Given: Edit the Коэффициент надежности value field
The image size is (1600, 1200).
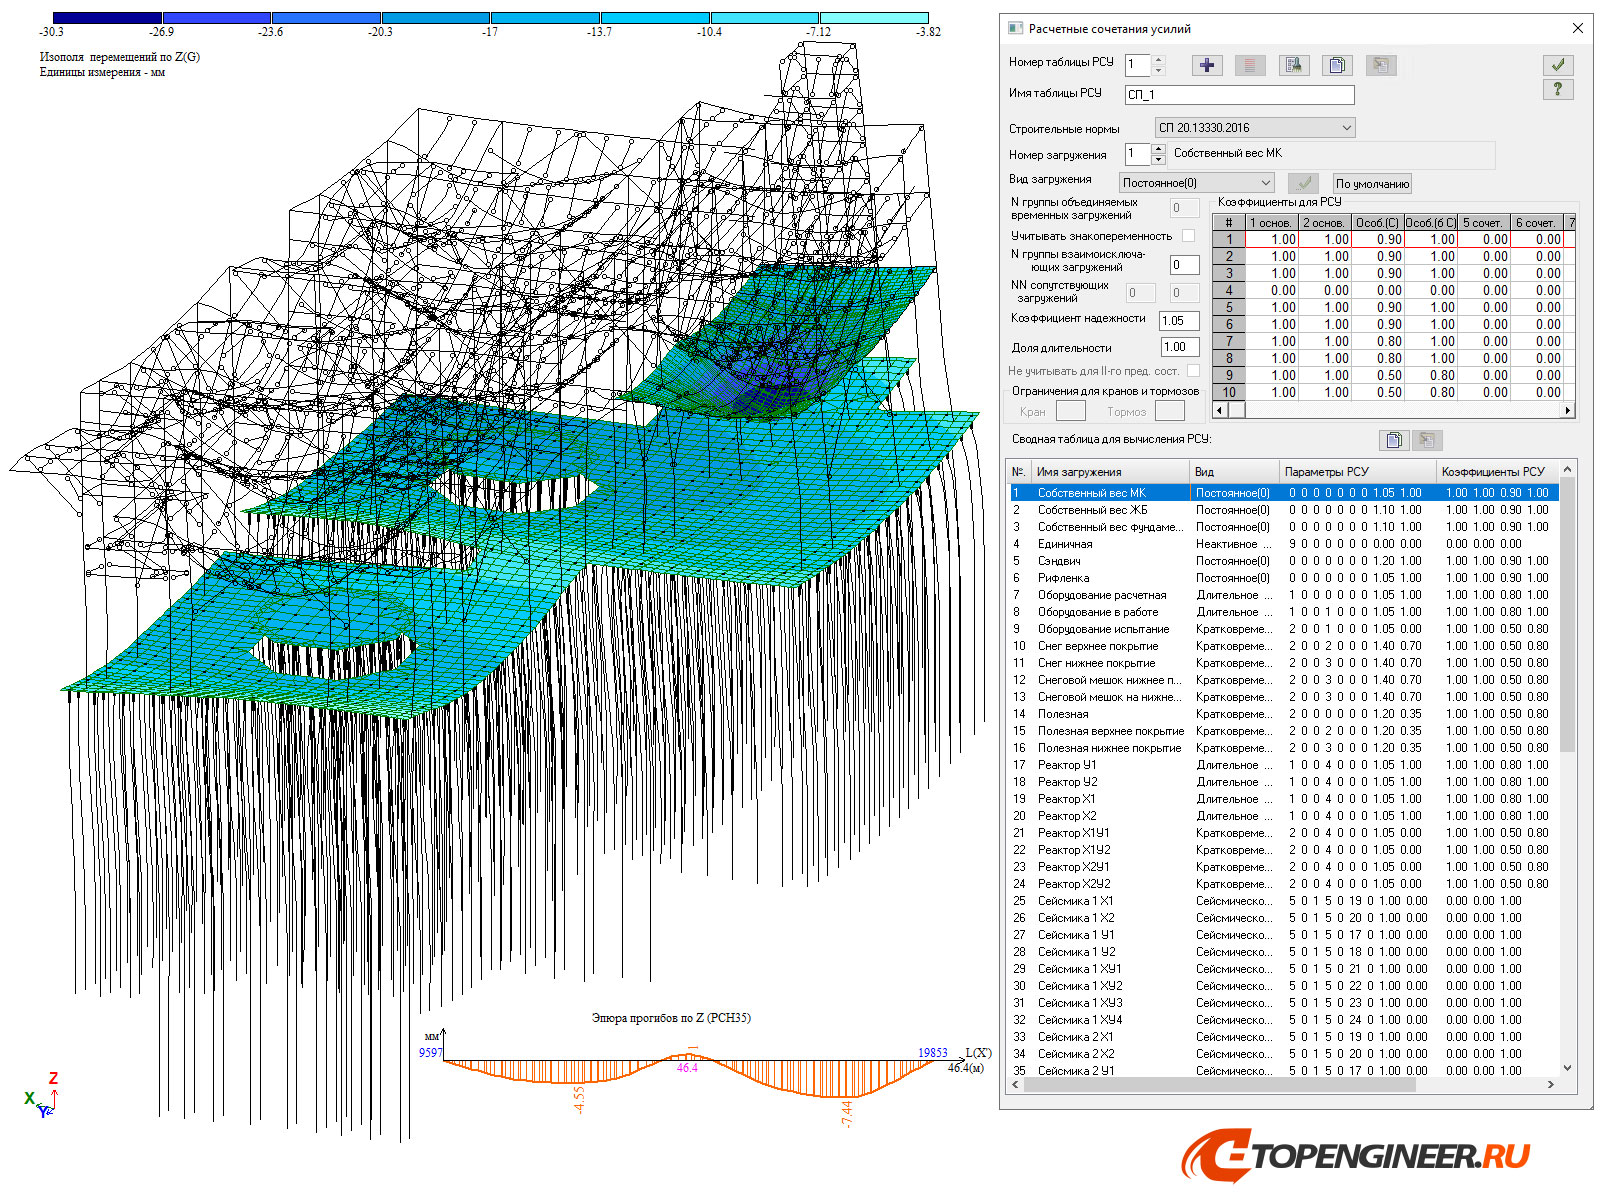Looking at the screenshot, I should [1177, 320].
